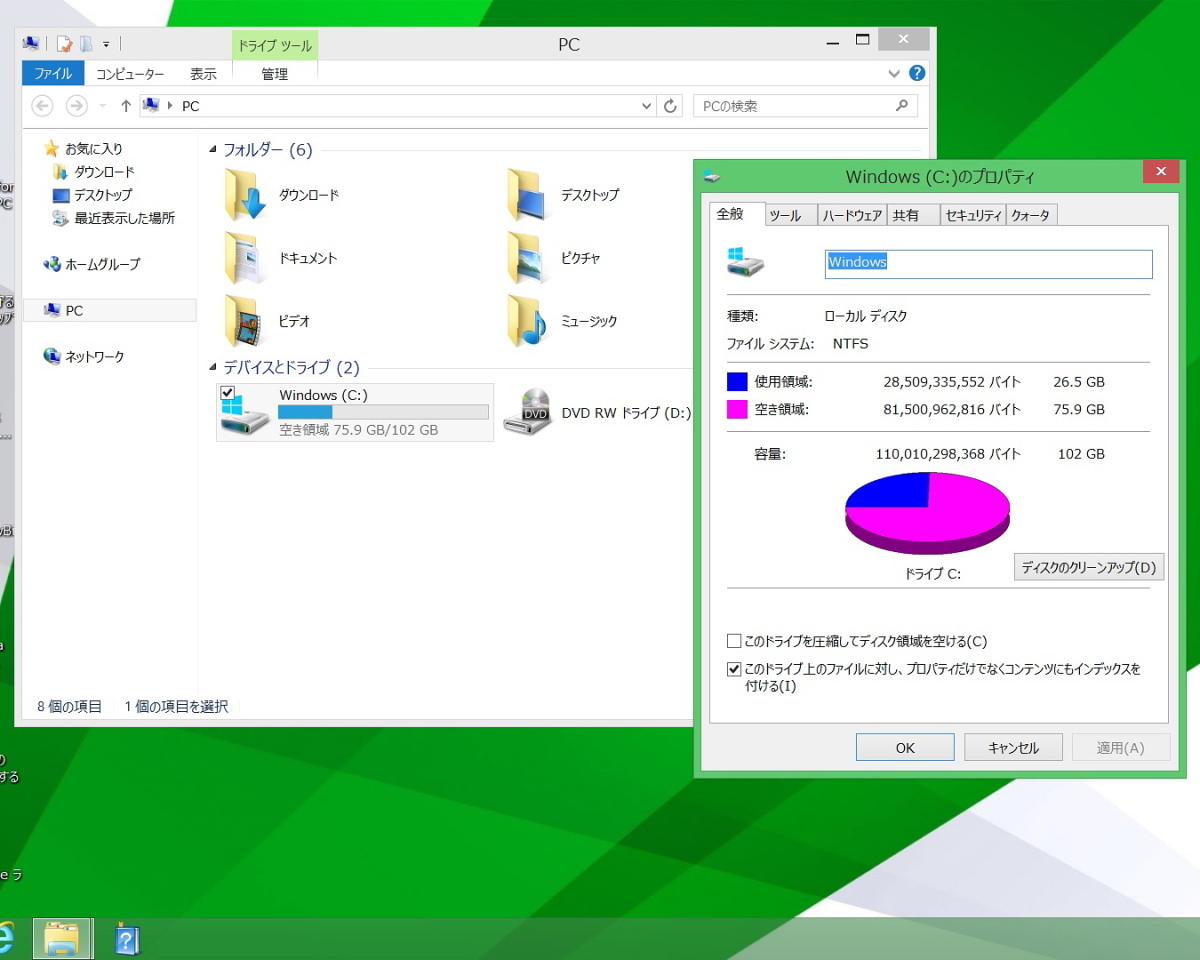Open the Desktop (デスクトップ) folder icon
Screen dimensions: 1200x960
pyautogui.click(x=528, y=194)
